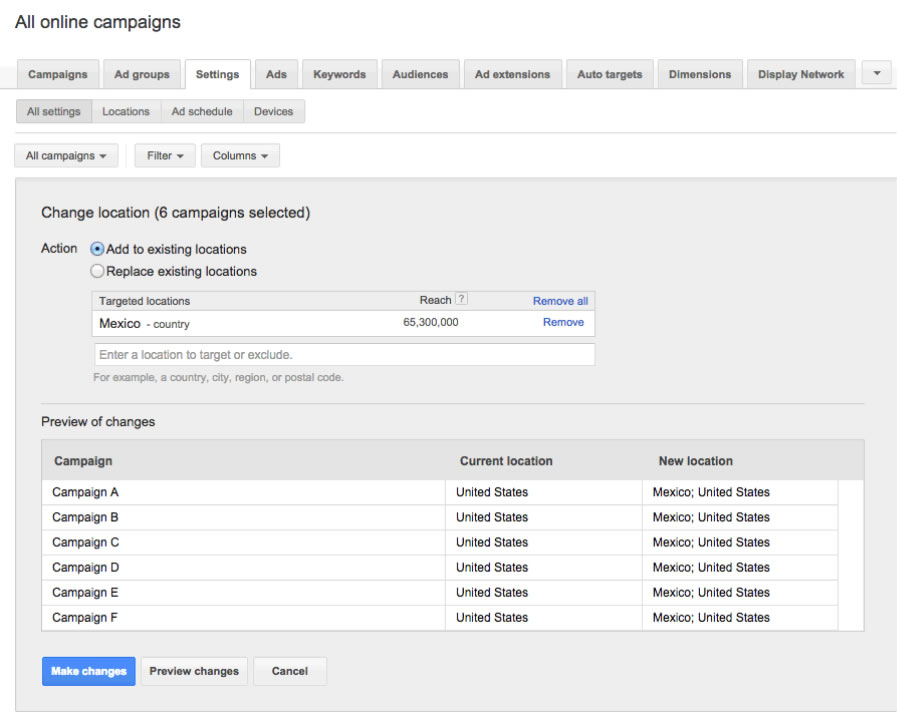Click the Reach help question mark icon
This screenshot has width=897, height=719.
click(x=461, y=299)
